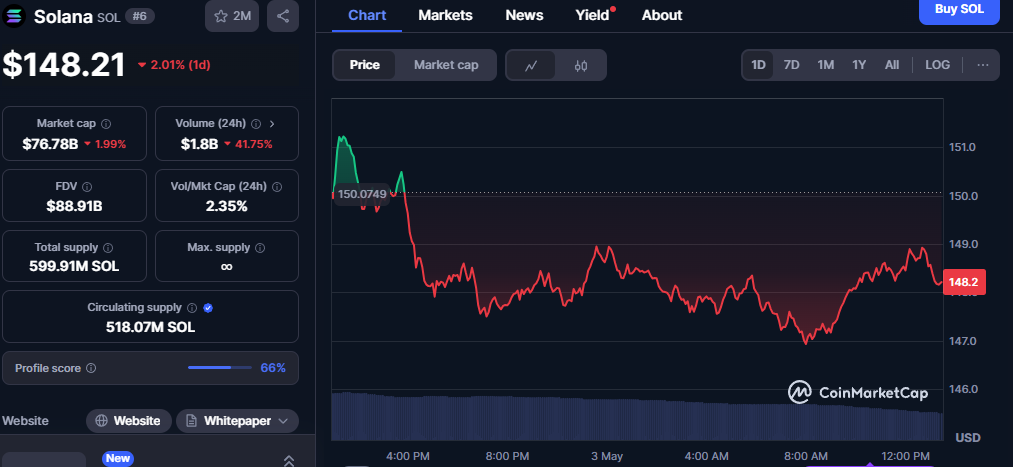Add Solana to watchlist with star icon
This screenshot has height=467, width=1013.
tap(220, 16)
